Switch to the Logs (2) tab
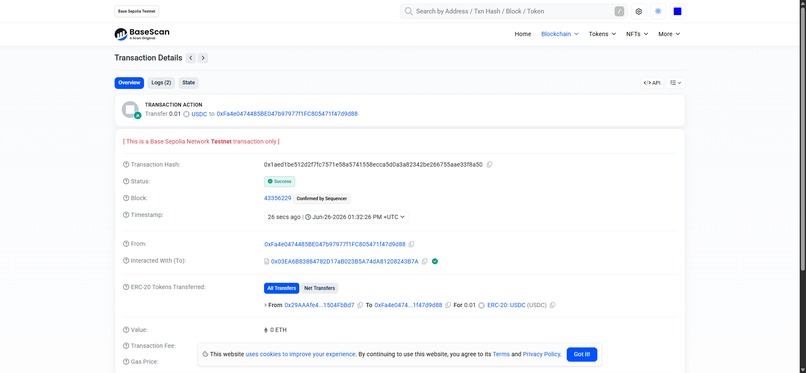The width and height of the screenshot is (806, 373). tap(161, 83)
